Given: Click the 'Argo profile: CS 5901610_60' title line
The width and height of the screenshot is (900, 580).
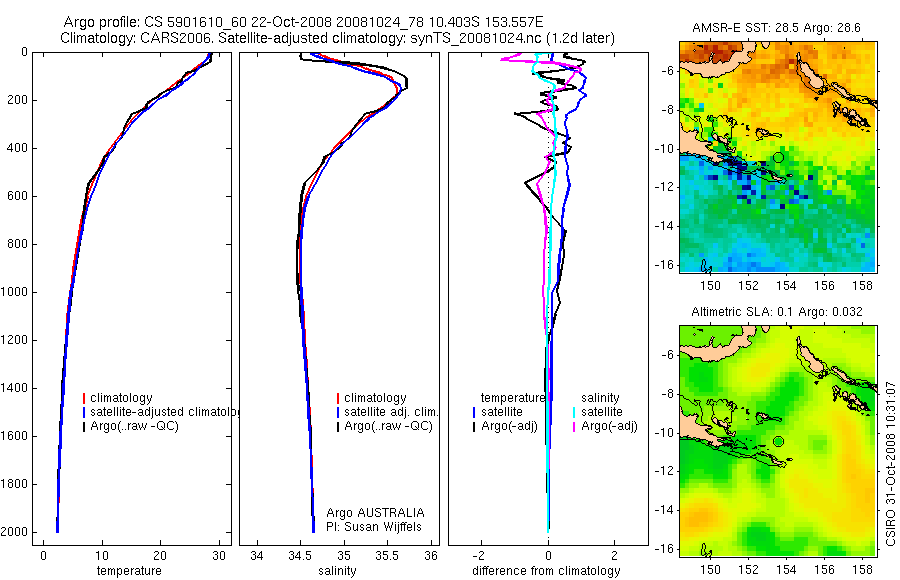Looking at the screenshot, I should pos(303,22).
